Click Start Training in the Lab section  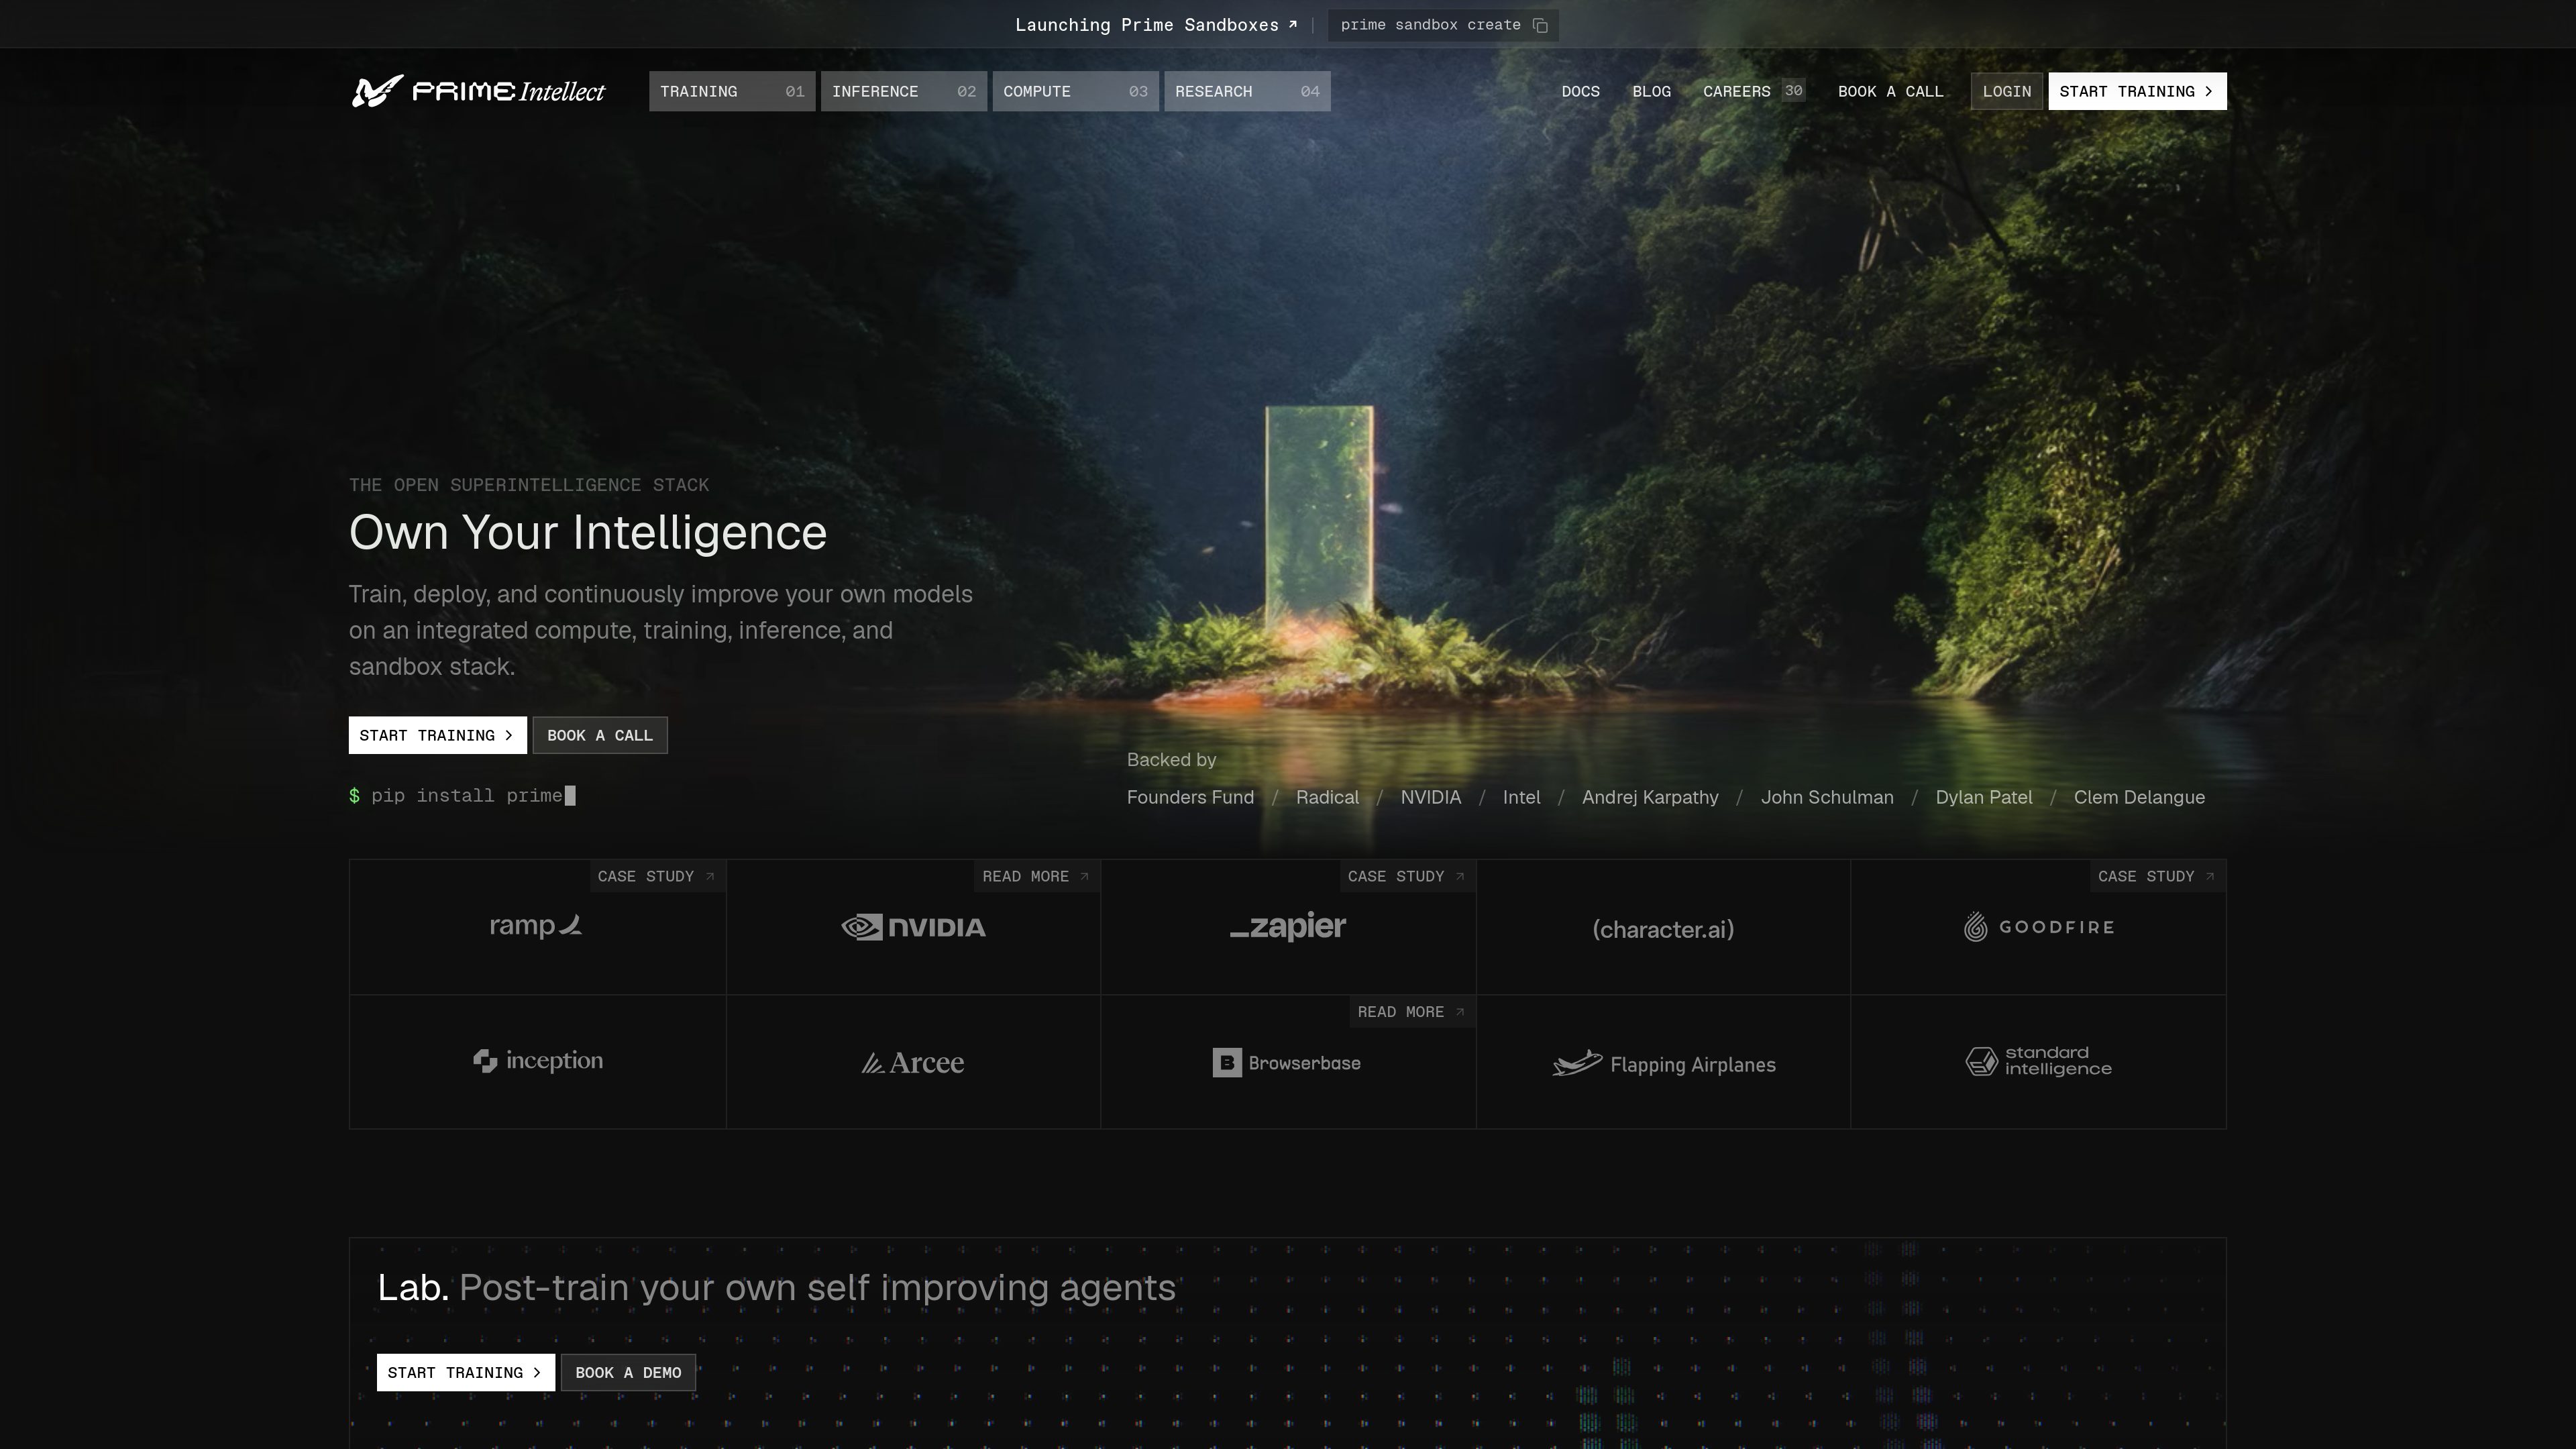pyautogui.click(x=465, y=1372)
